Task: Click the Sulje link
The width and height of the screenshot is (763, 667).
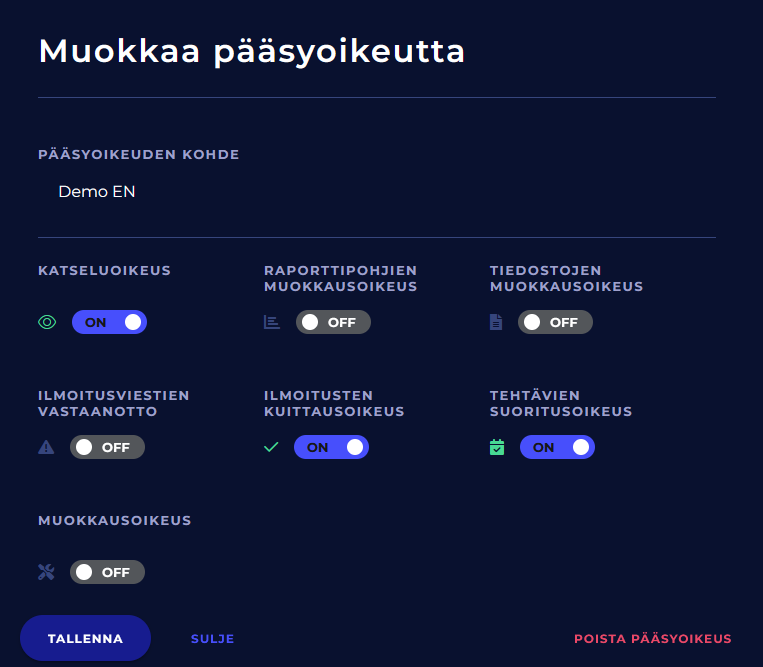Action: click(212, 639)
